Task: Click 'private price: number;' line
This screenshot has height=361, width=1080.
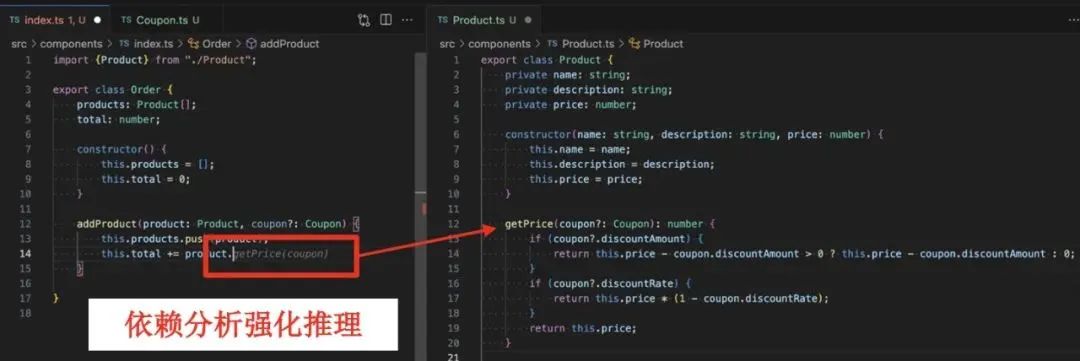Action: point(571,105)
